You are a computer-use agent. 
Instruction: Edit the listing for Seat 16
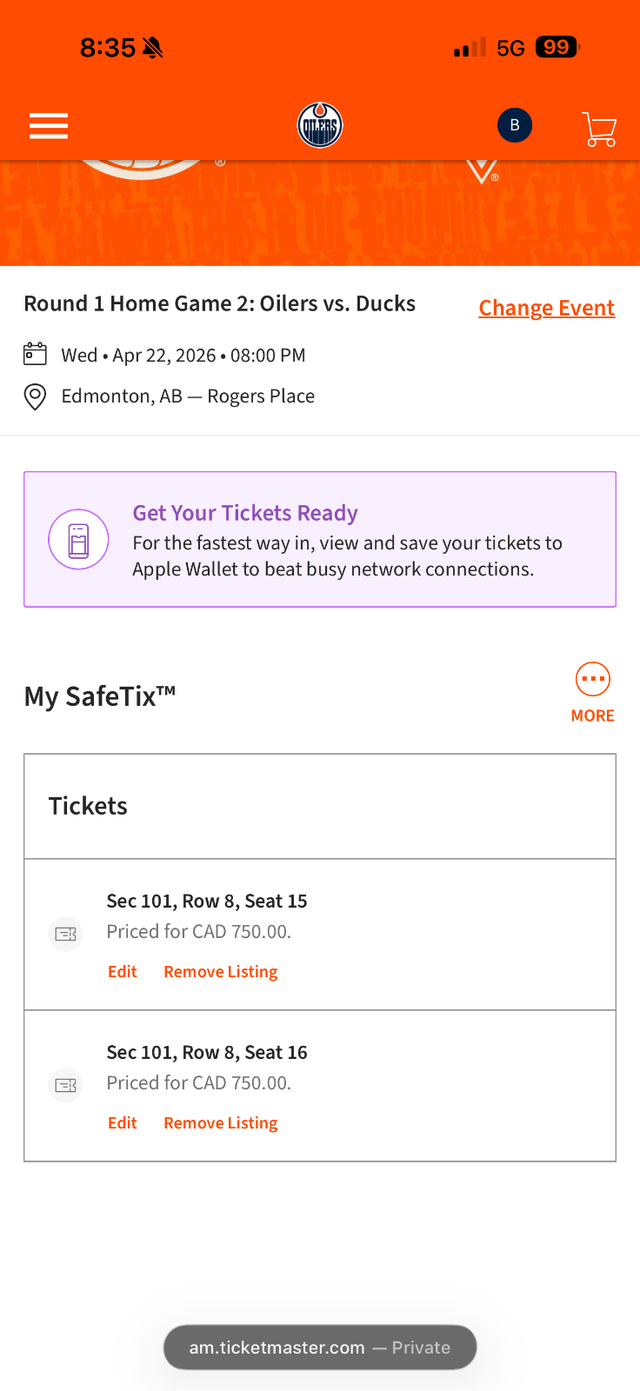(122, 1122)
